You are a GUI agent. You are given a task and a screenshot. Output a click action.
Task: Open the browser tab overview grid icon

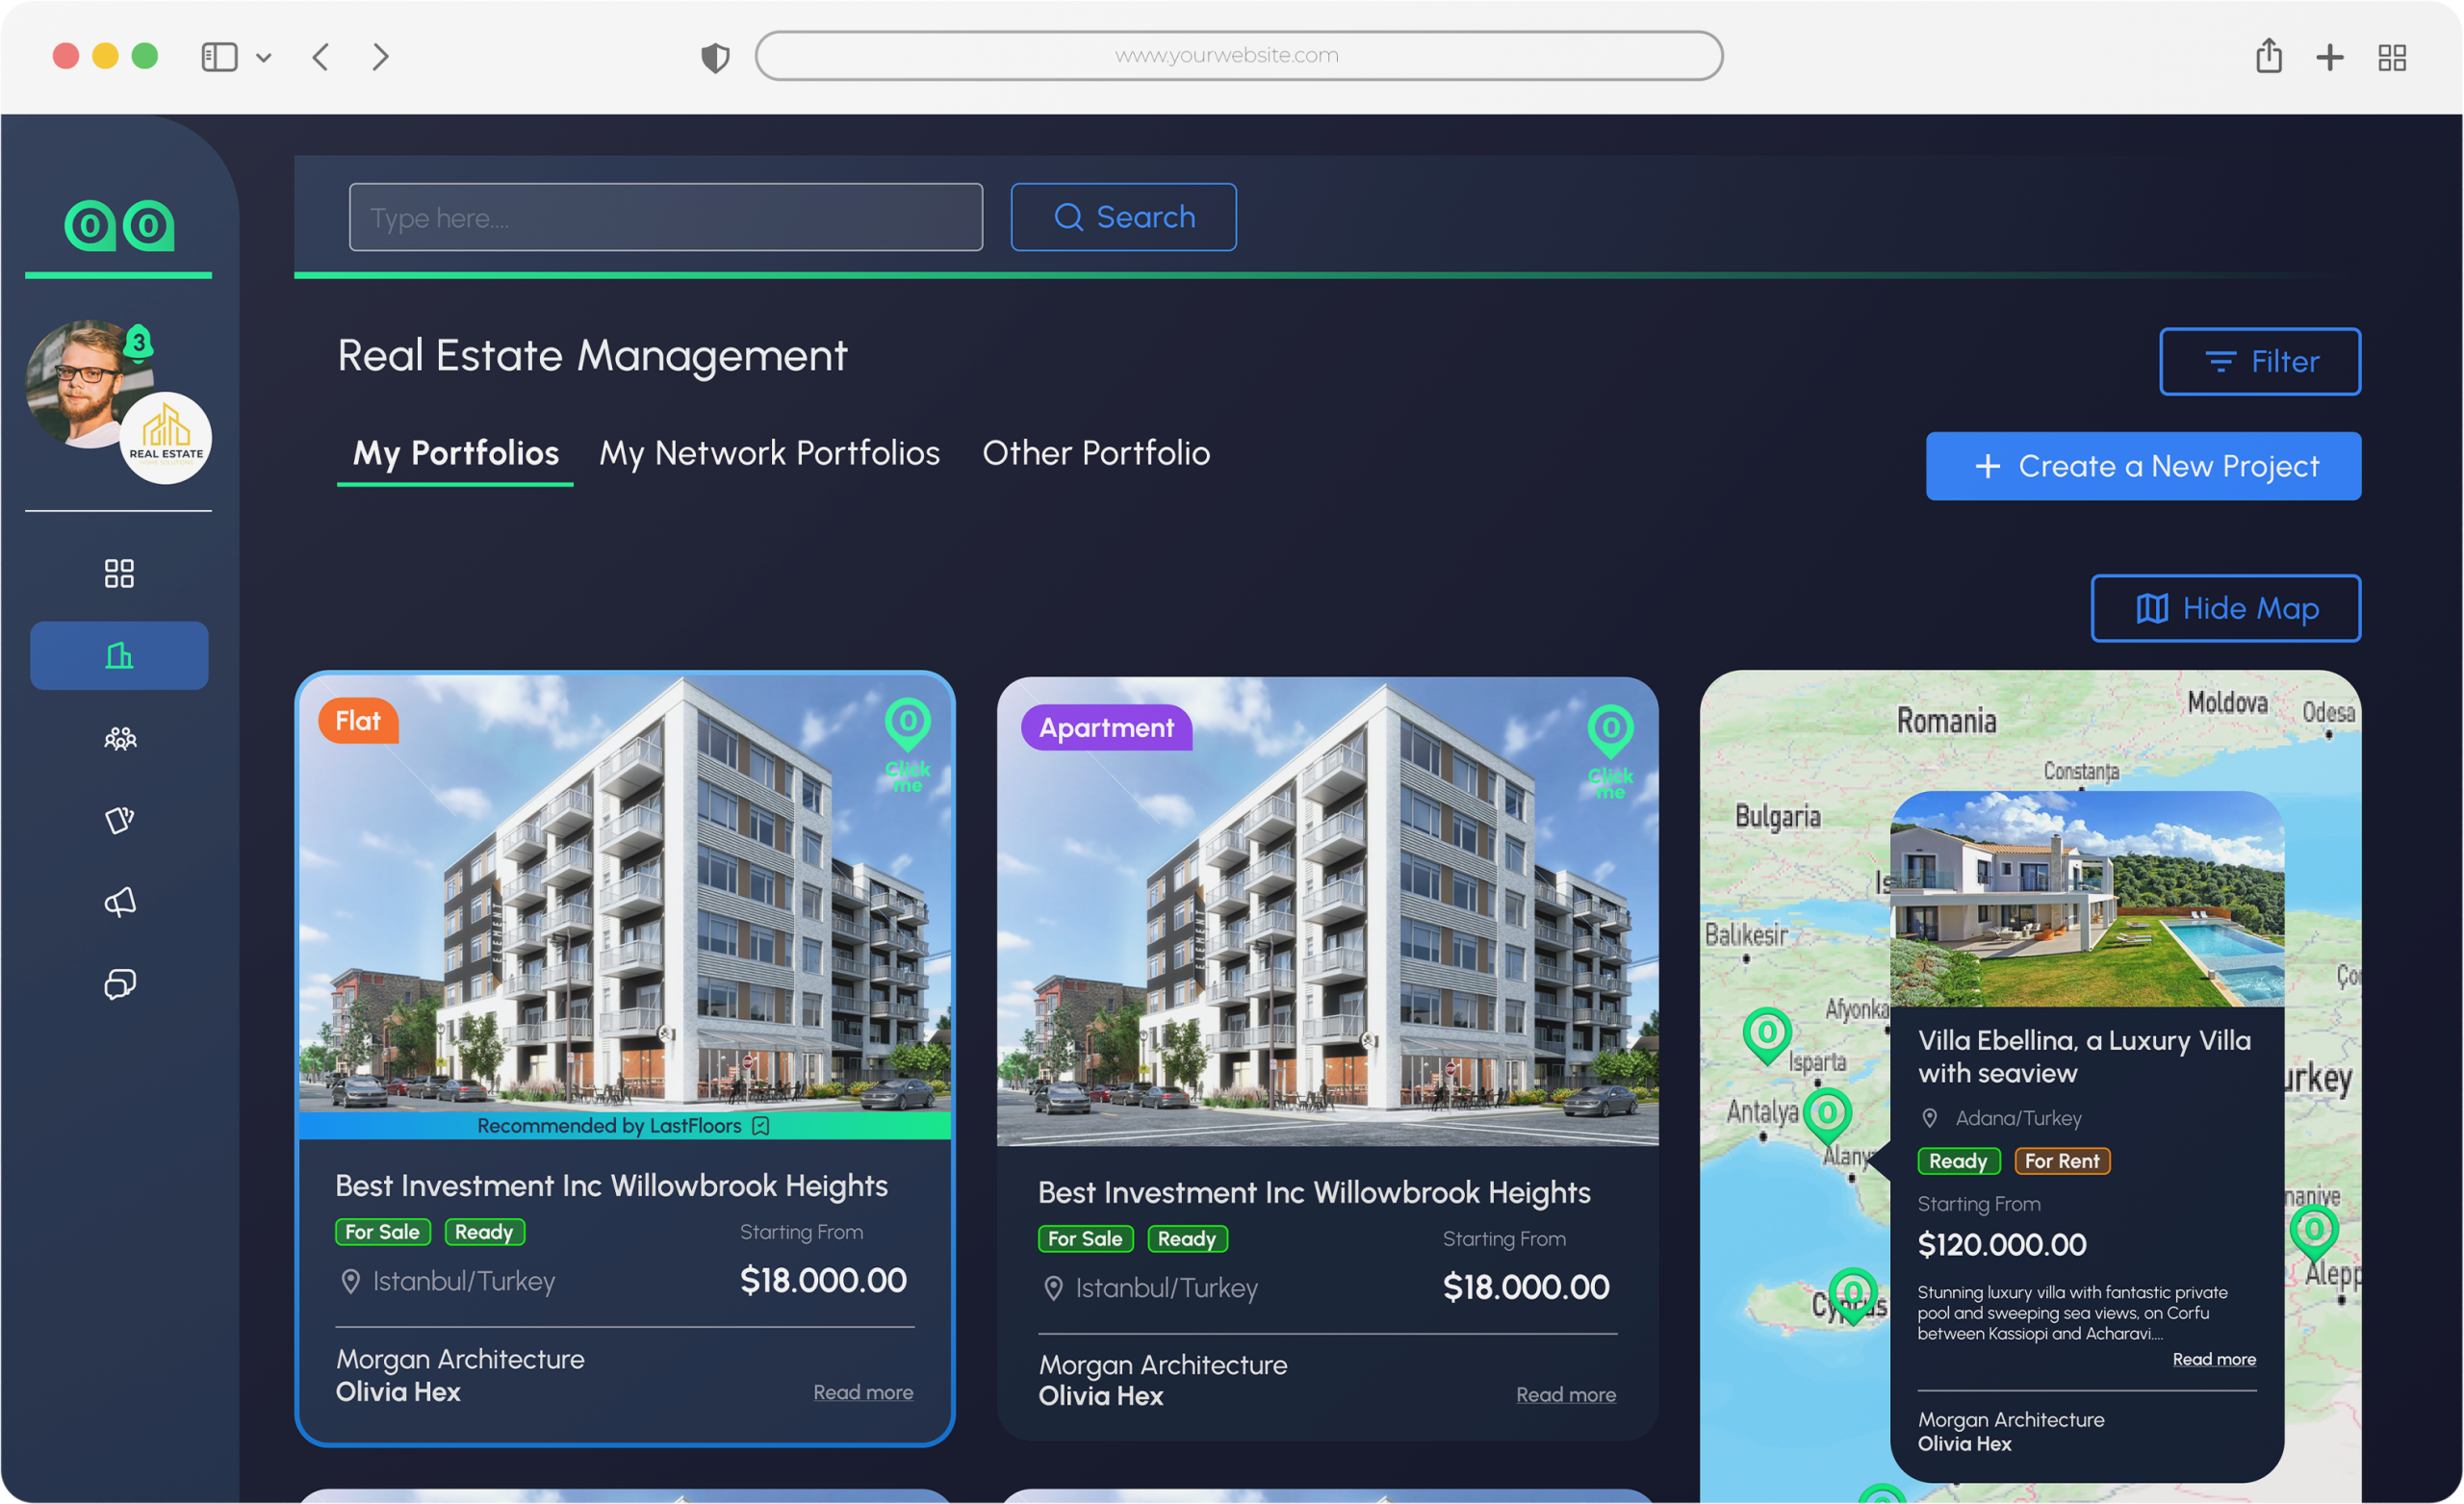(2392, 57)
